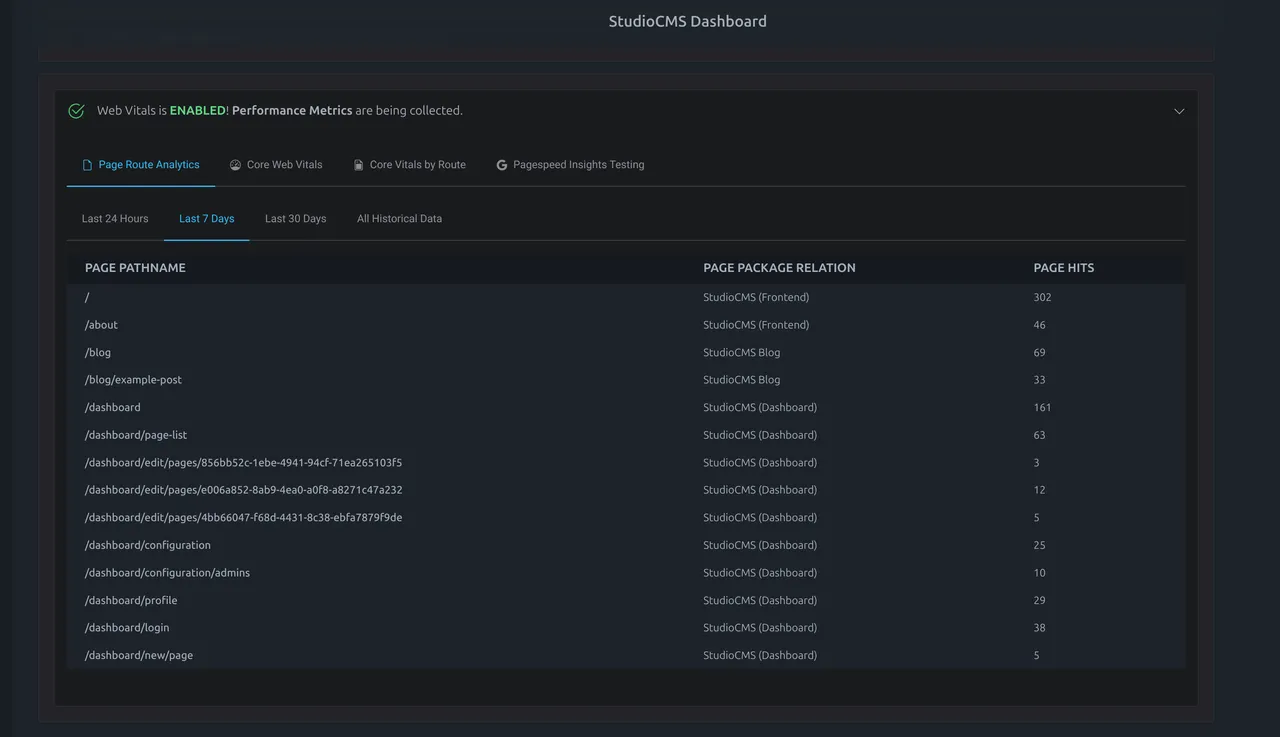Image resolution: width=1280 pixels, height=737 pixels.
Task: Select the Last 7 Days range
Action: click(207, 219)
